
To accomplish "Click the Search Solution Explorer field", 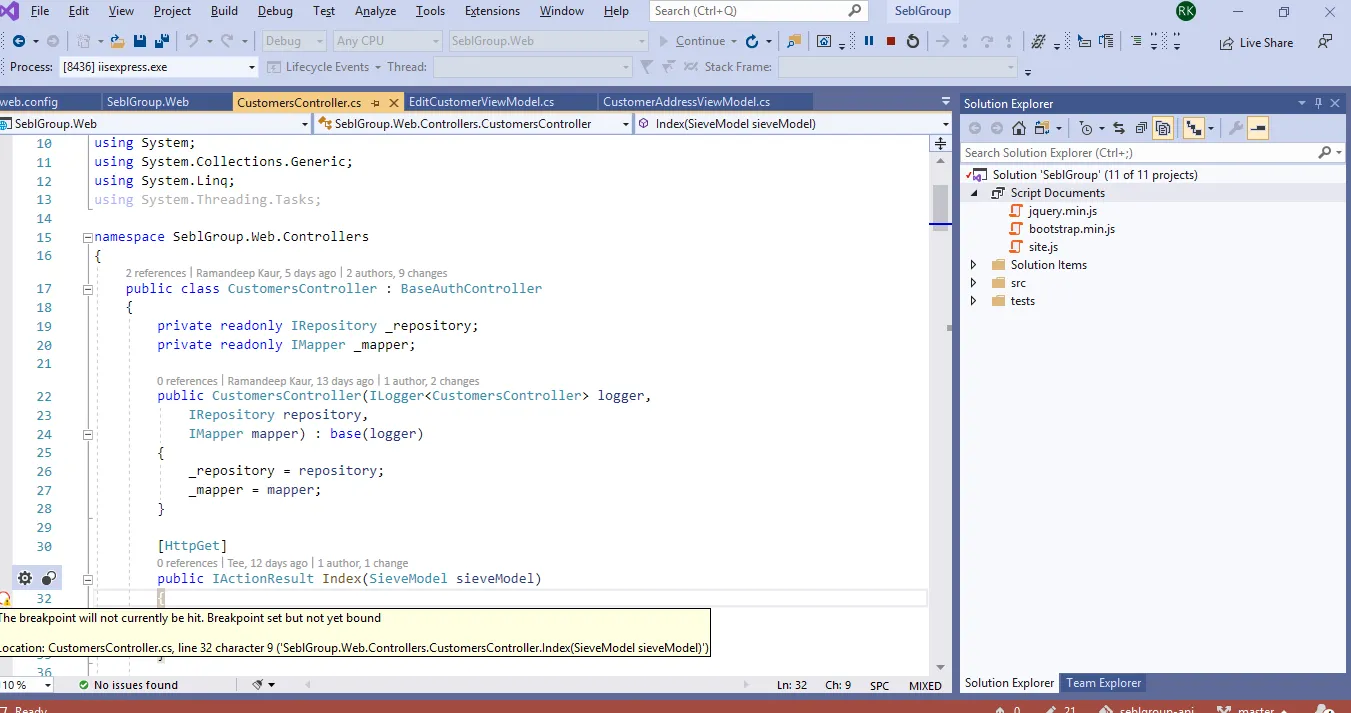I will point(1138,153).
